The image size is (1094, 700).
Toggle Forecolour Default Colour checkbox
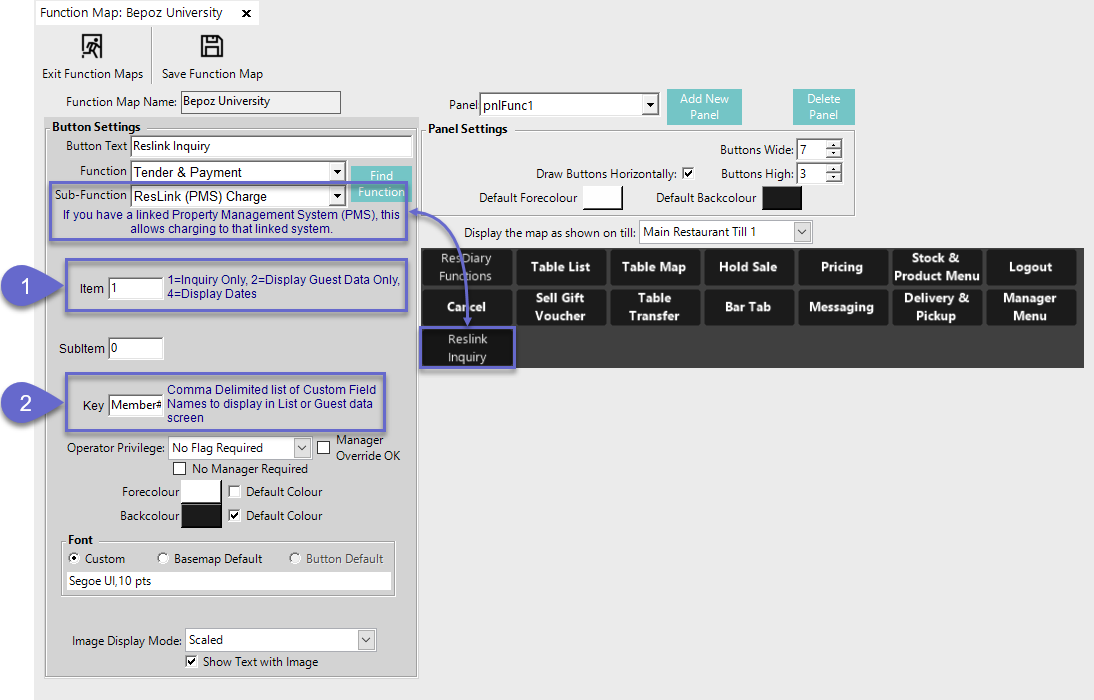click(234, 491)
